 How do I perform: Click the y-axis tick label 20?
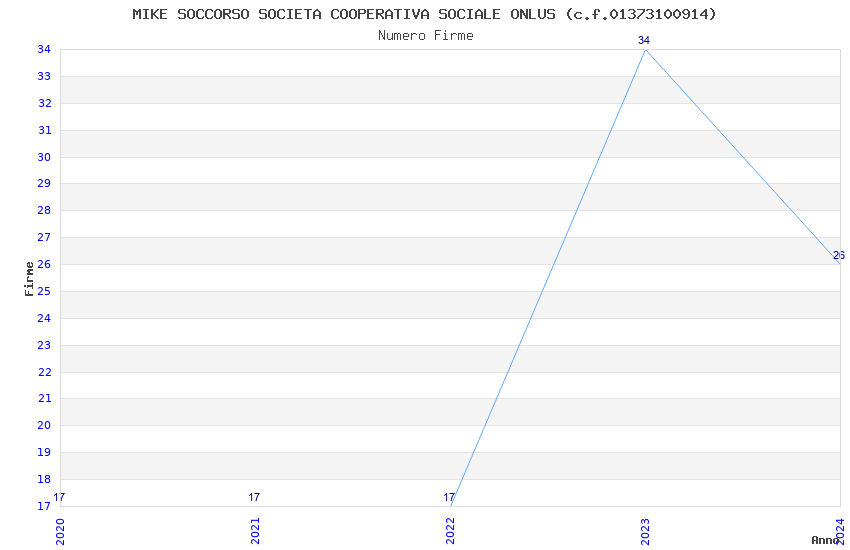(x=44, y=425)
